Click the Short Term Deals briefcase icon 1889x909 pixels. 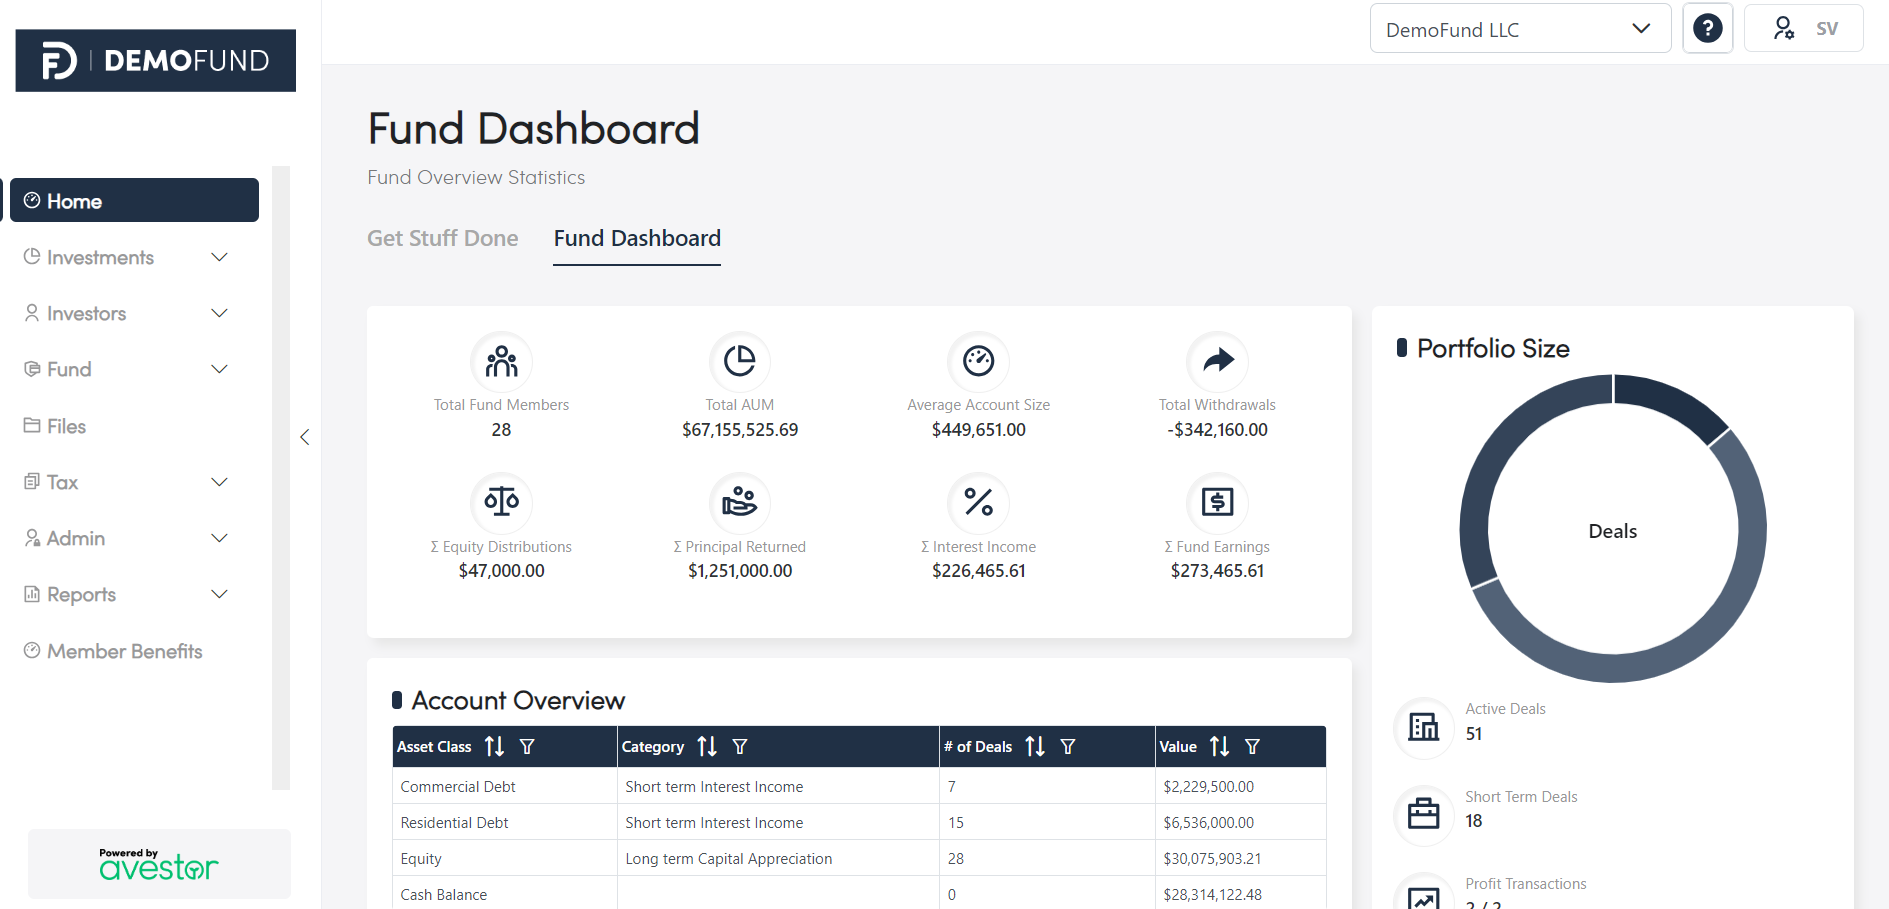tap(1423, 815)
